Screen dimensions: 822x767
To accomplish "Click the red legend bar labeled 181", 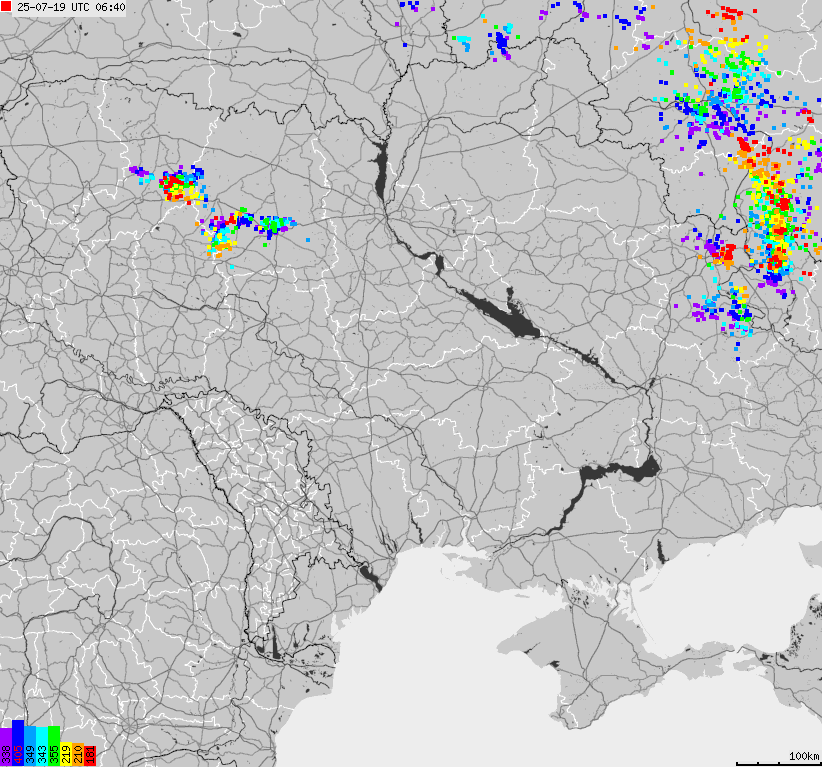I will coord(90,756).
